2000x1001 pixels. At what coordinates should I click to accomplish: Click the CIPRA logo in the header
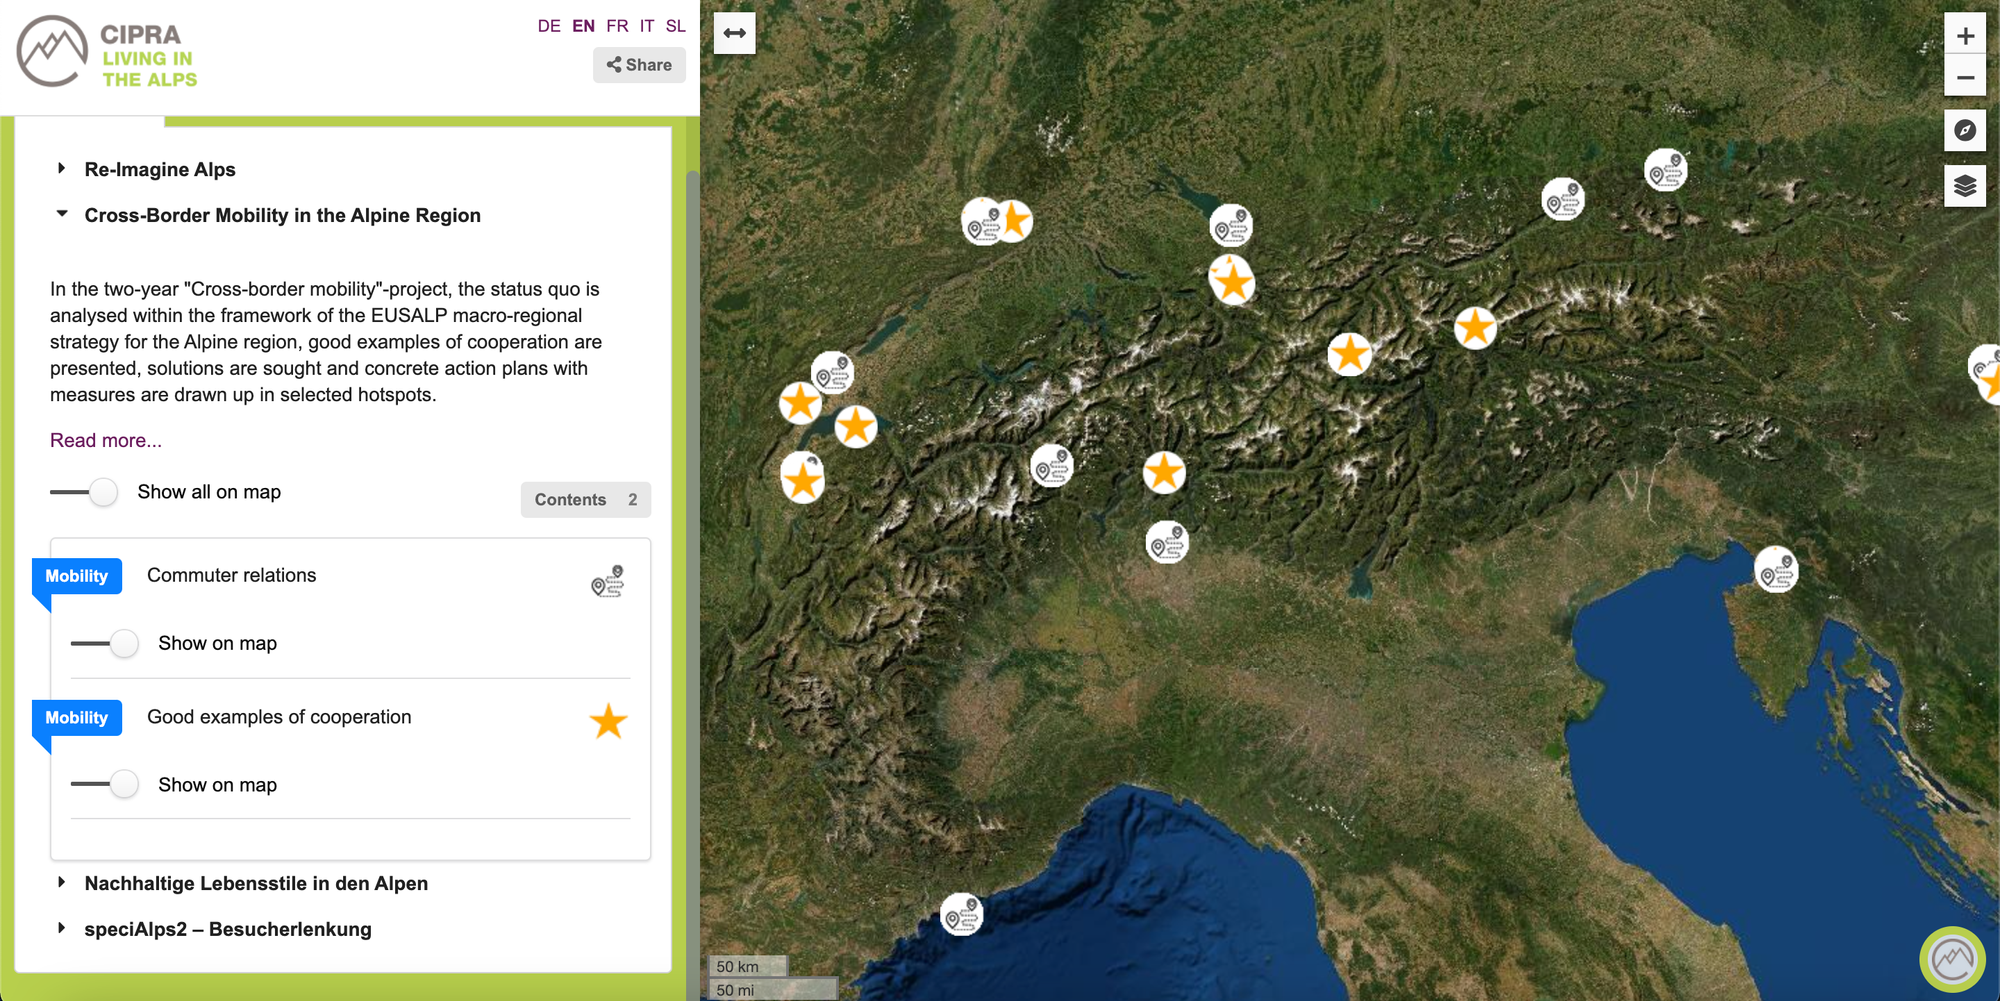click(107, 52)
